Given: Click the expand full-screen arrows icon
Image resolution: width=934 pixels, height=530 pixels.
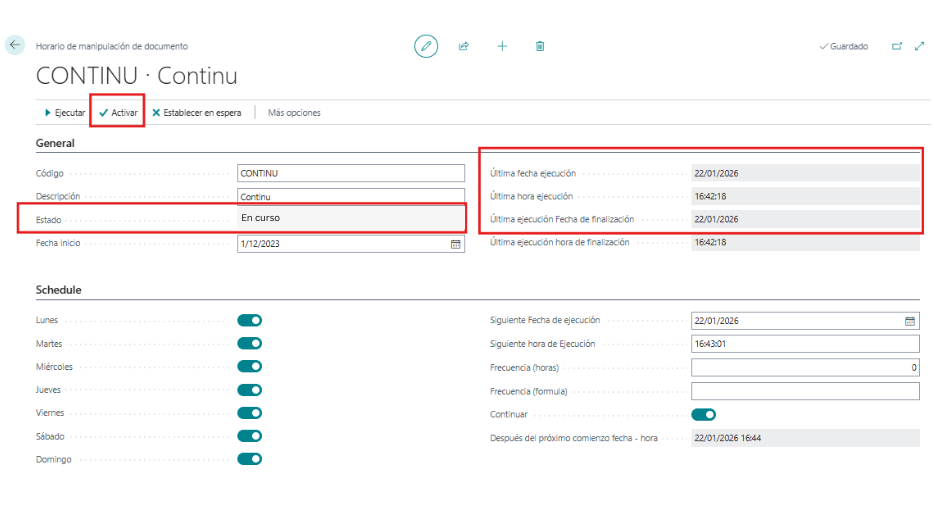Looking at the screenshot, I should click(919, 46).
